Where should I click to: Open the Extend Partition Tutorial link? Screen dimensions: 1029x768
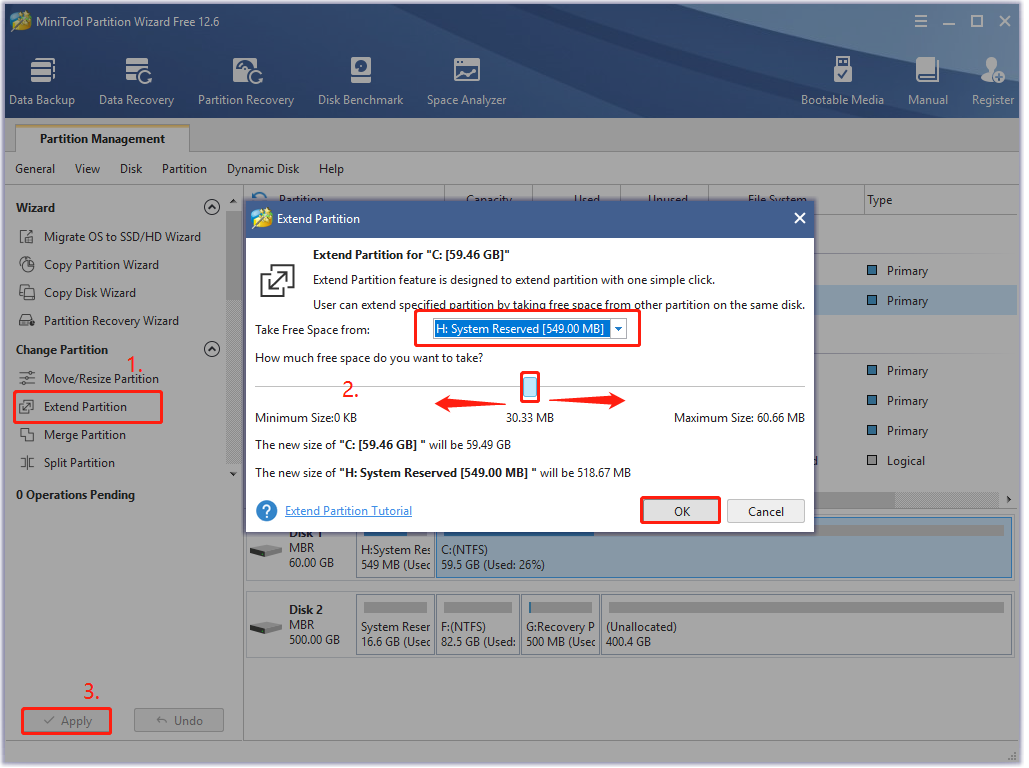click(x=348, y=511)
